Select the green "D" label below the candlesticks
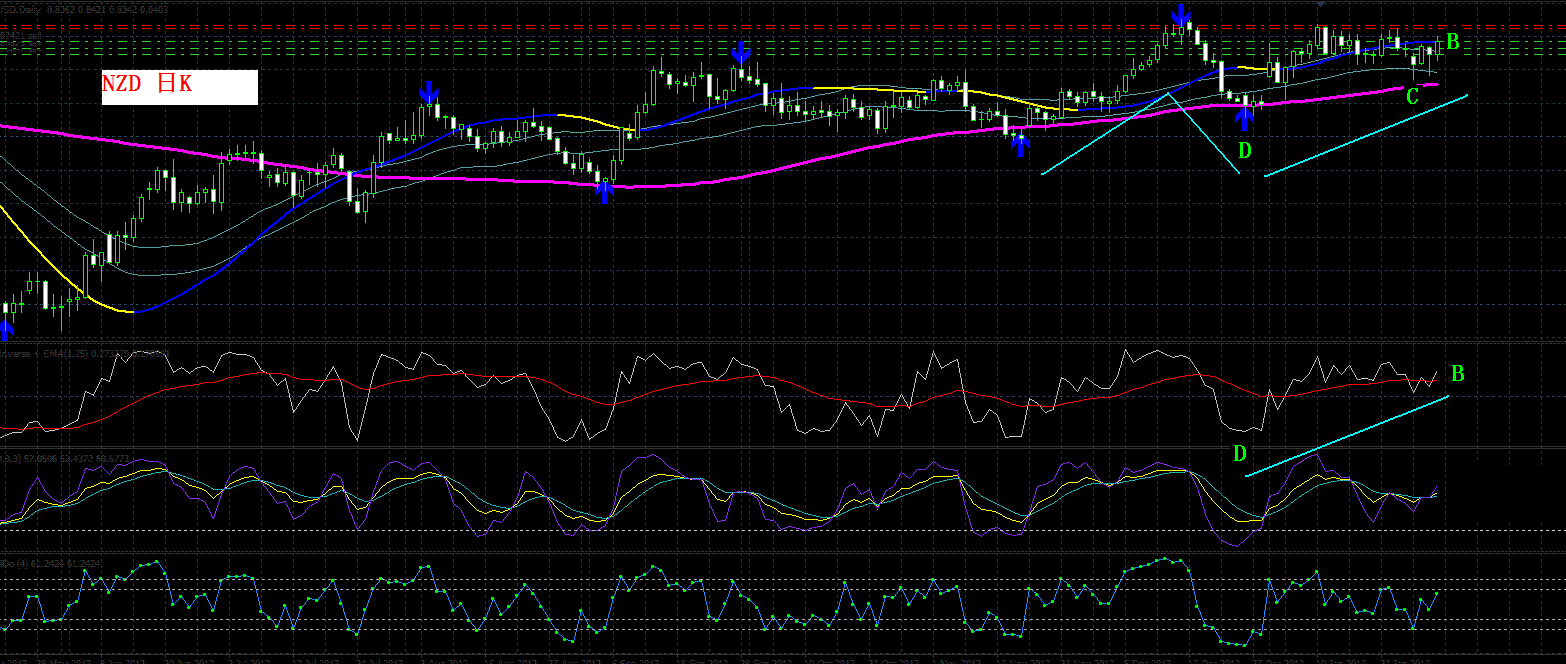The height and width of the screenshot is (664, 1566). click(1245, 150)
